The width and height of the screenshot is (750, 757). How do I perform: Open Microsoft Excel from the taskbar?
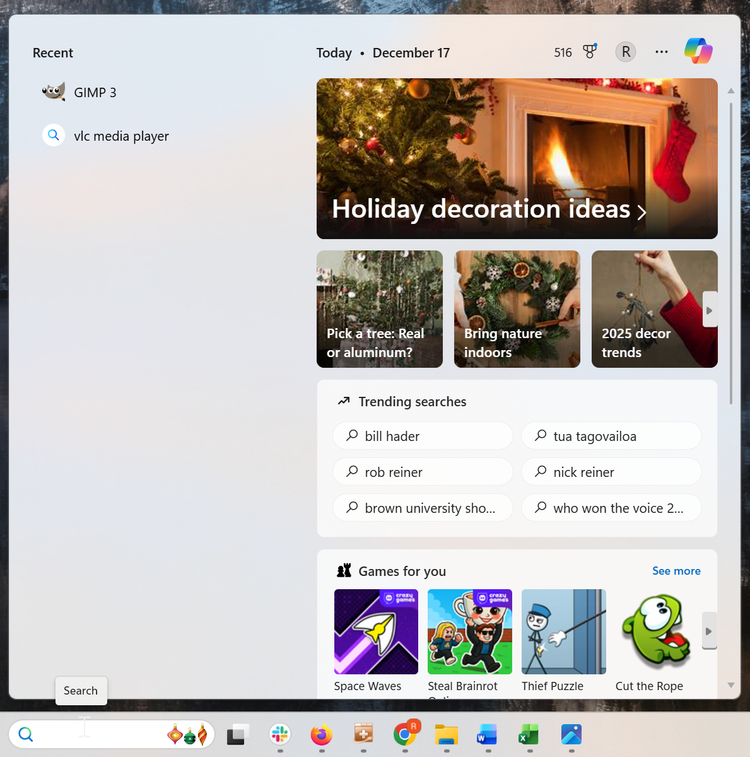click(x=529, y=734)
